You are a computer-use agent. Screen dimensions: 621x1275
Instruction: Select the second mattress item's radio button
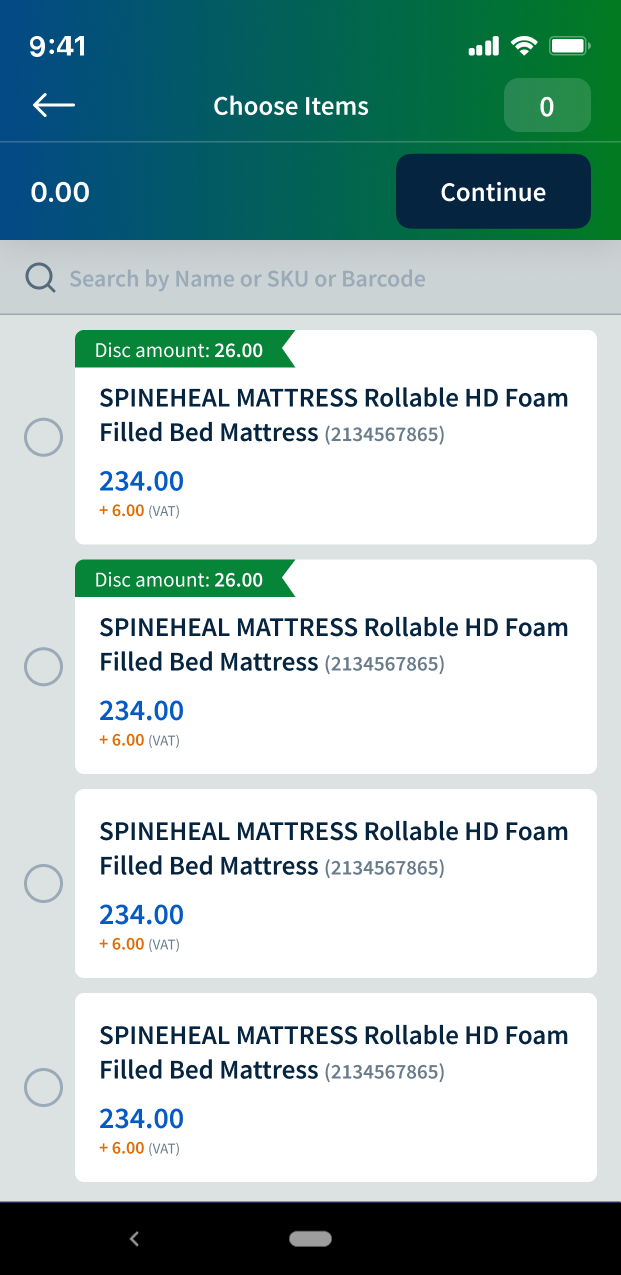43,667
